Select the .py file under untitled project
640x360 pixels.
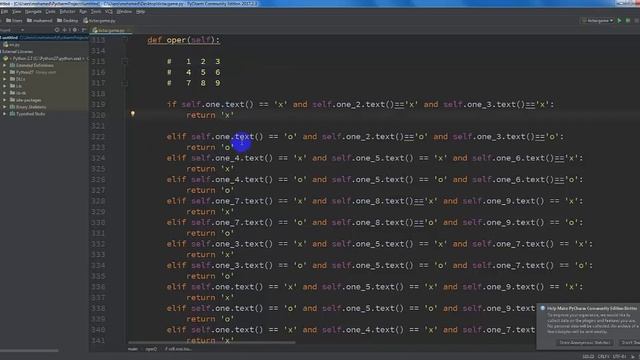coord(12,44)
